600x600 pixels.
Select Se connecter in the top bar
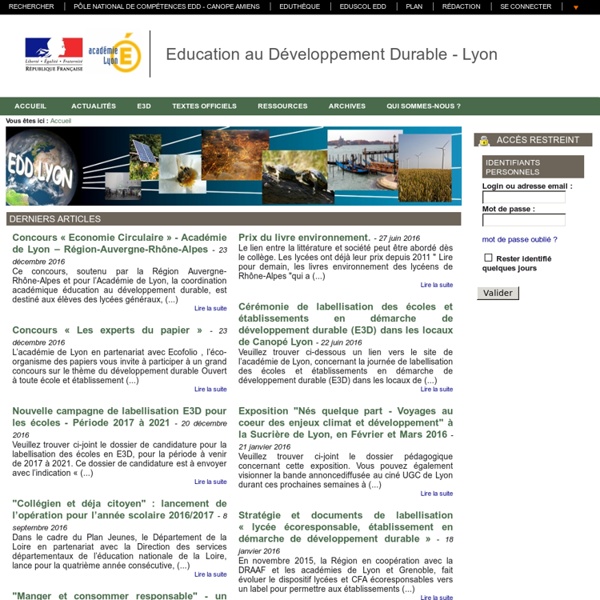pos(526,7)
